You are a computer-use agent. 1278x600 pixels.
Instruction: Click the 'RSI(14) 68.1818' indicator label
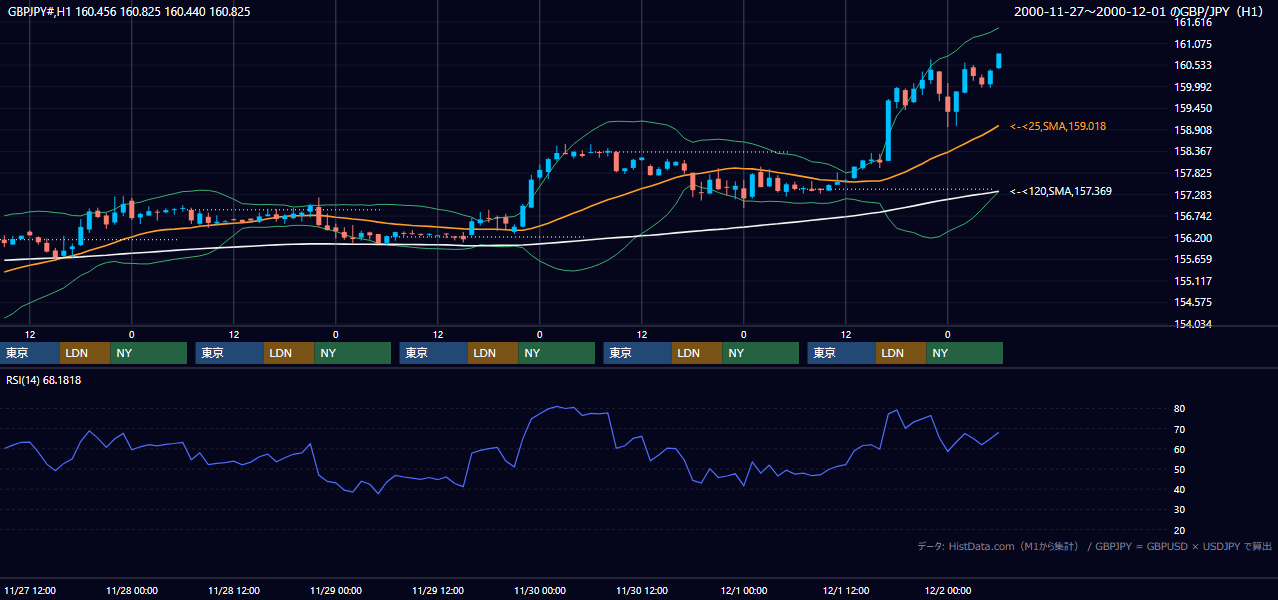(44, 380)
